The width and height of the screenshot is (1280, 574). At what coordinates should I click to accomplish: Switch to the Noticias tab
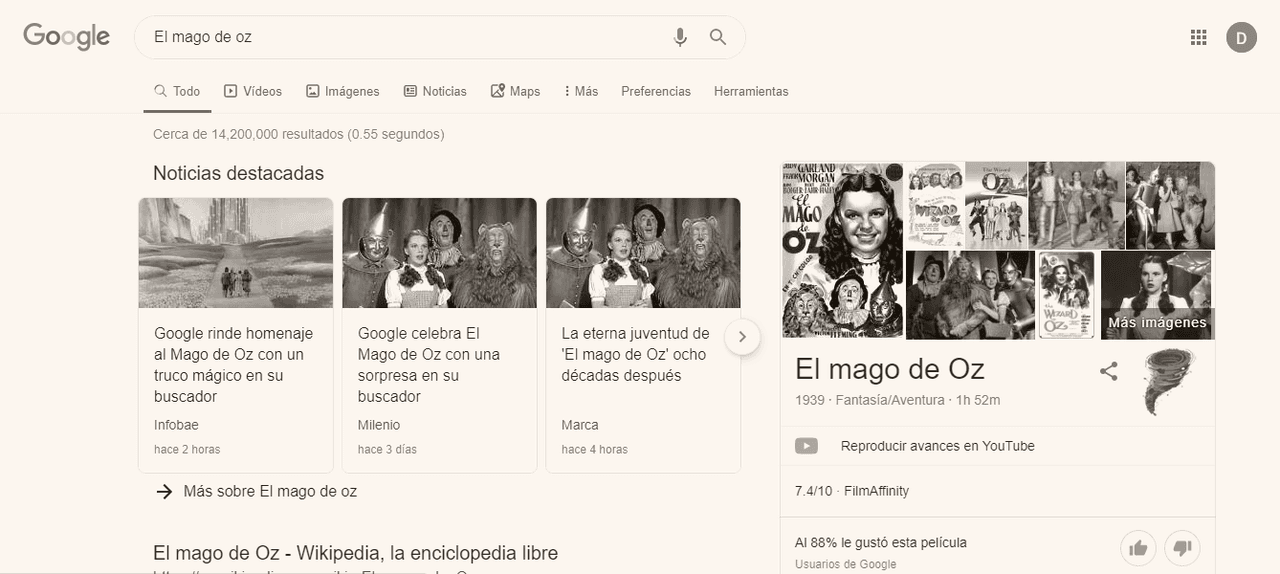click(x=435, y=91)
